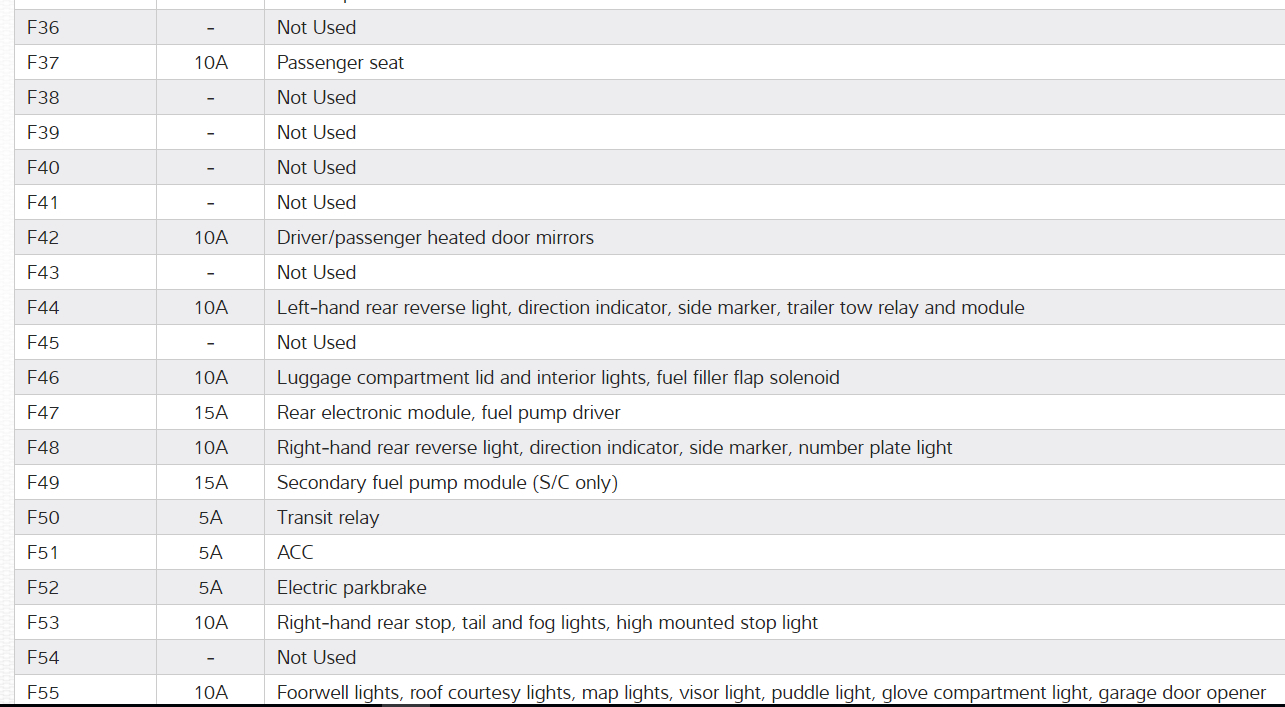Click the F37 fuse number cell
1285x707 pixels.
point(43,63)
